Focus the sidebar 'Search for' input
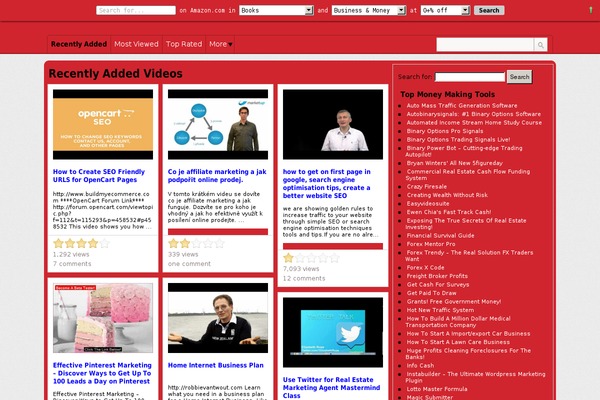This screenshot has width=600, height=400. pyautogui.click(x=470, y=77)
